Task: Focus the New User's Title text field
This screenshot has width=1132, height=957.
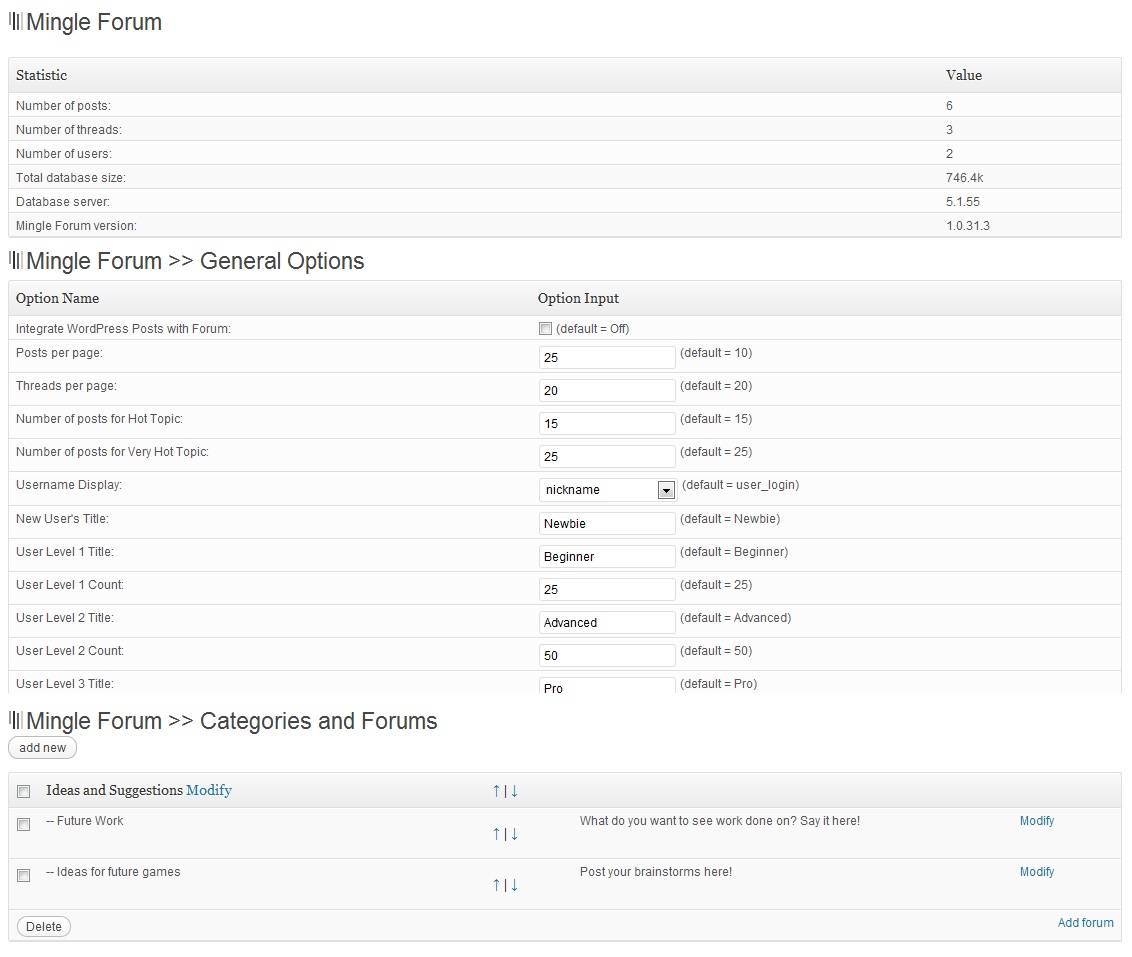Action: click(x=607, y=524)
